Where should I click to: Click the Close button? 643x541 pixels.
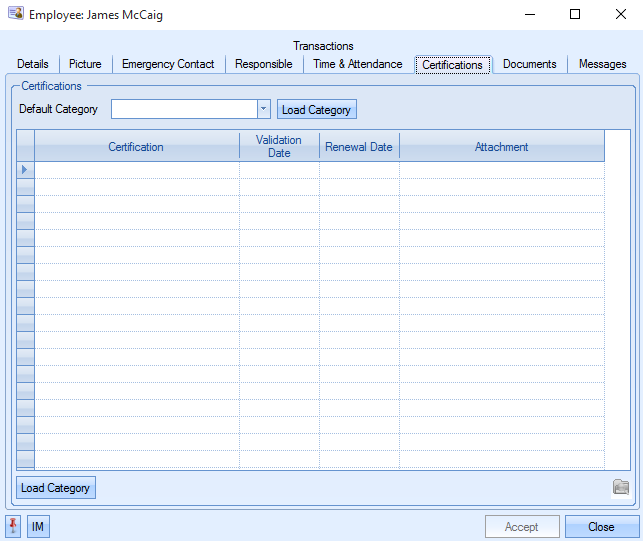coord(601,527)
